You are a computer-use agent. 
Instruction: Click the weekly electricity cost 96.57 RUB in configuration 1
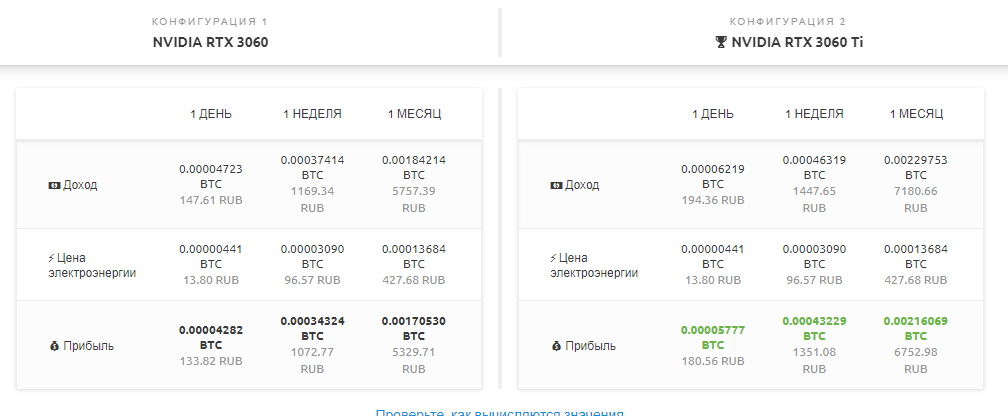pyautogui.click(x=312, y=280)
